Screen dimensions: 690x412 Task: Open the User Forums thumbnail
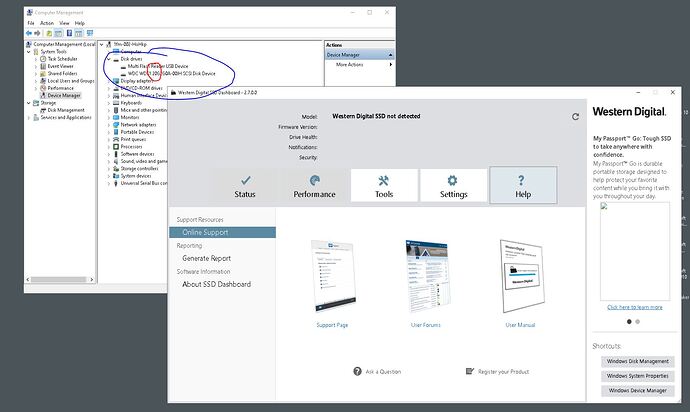[426, 275]
